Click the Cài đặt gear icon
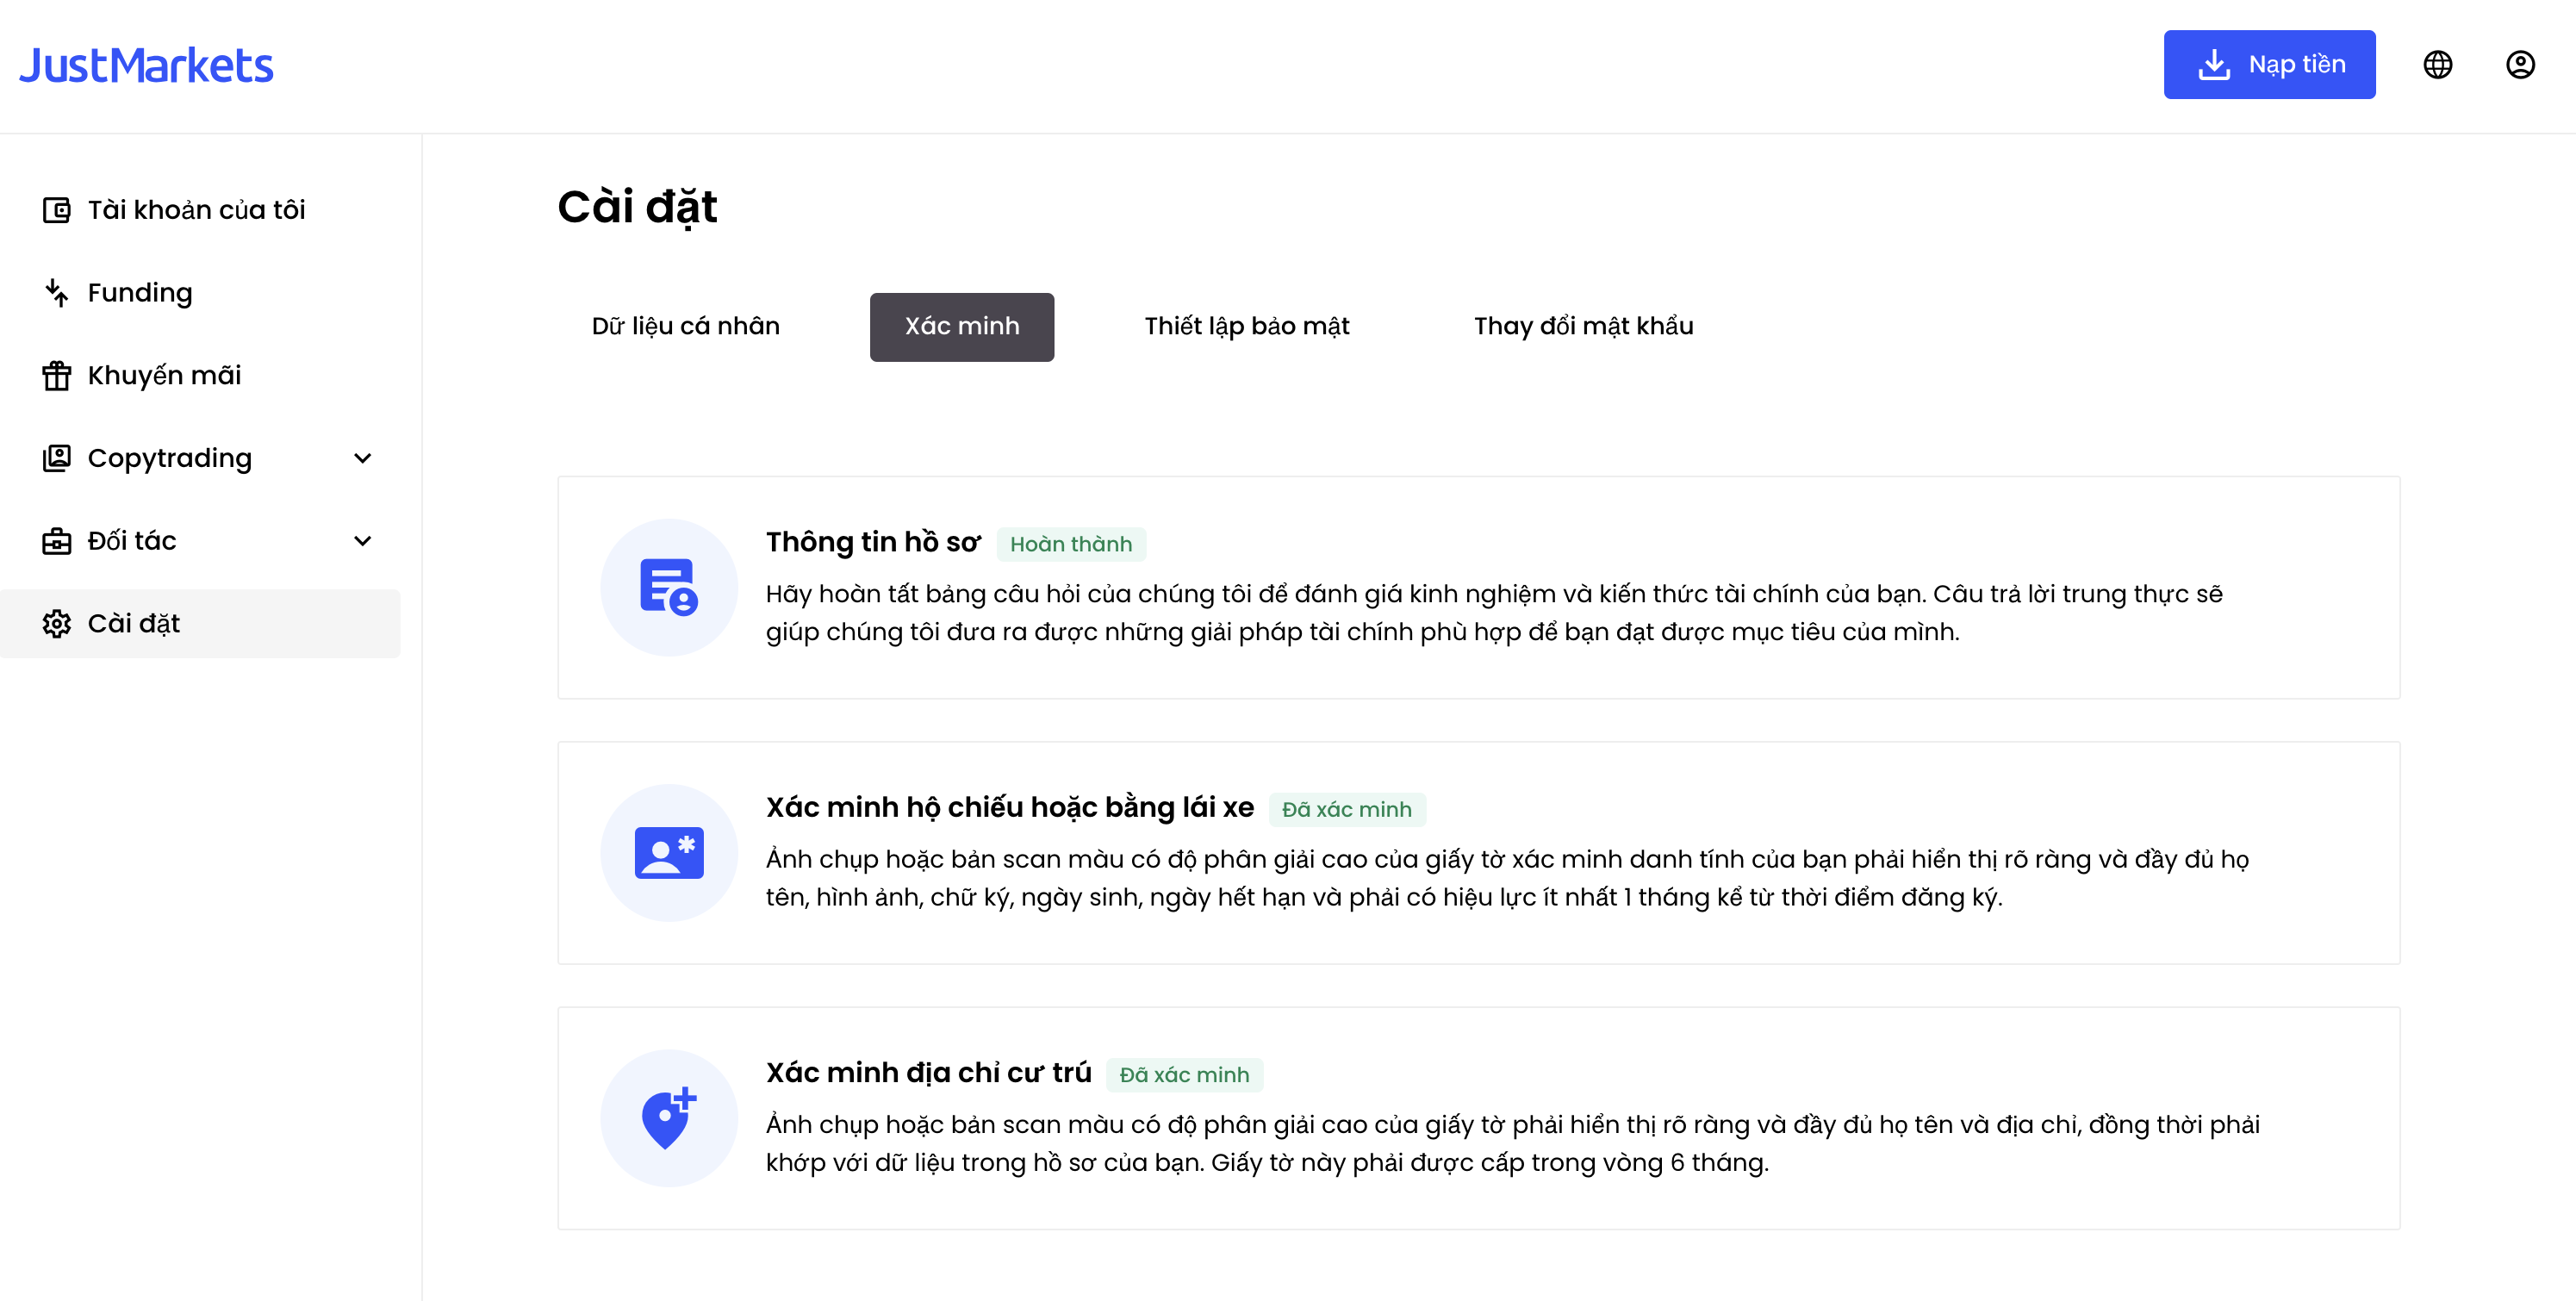Screen dimensions: 2576x1301 (x=57, y=624)
